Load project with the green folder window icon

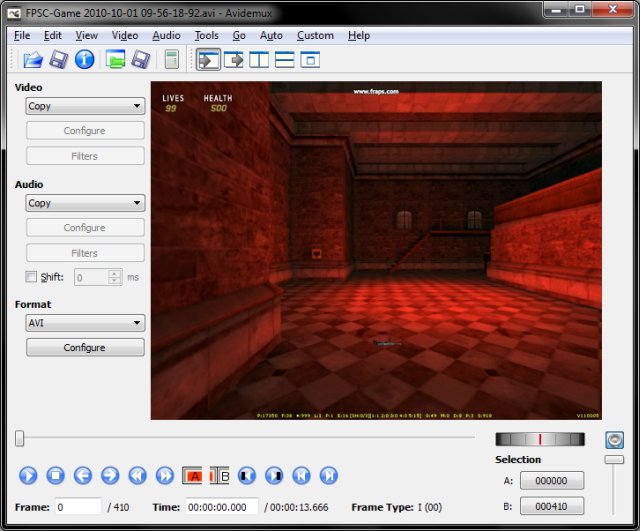(x=115, y=60)
